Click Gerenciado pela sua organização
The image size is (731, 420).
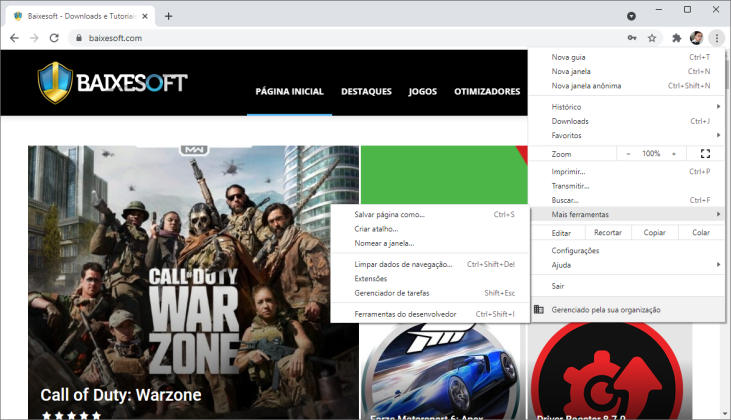point(627,310)
